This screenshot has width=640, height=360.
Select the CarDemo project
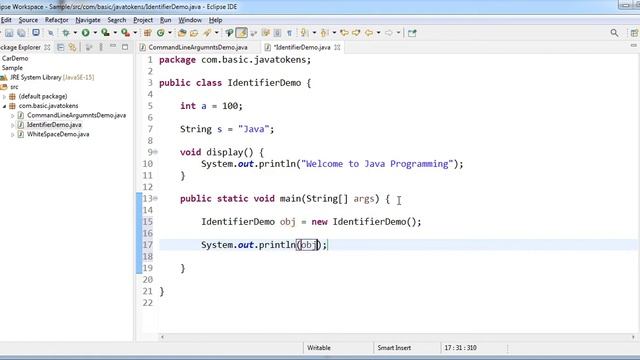(15, 58)
